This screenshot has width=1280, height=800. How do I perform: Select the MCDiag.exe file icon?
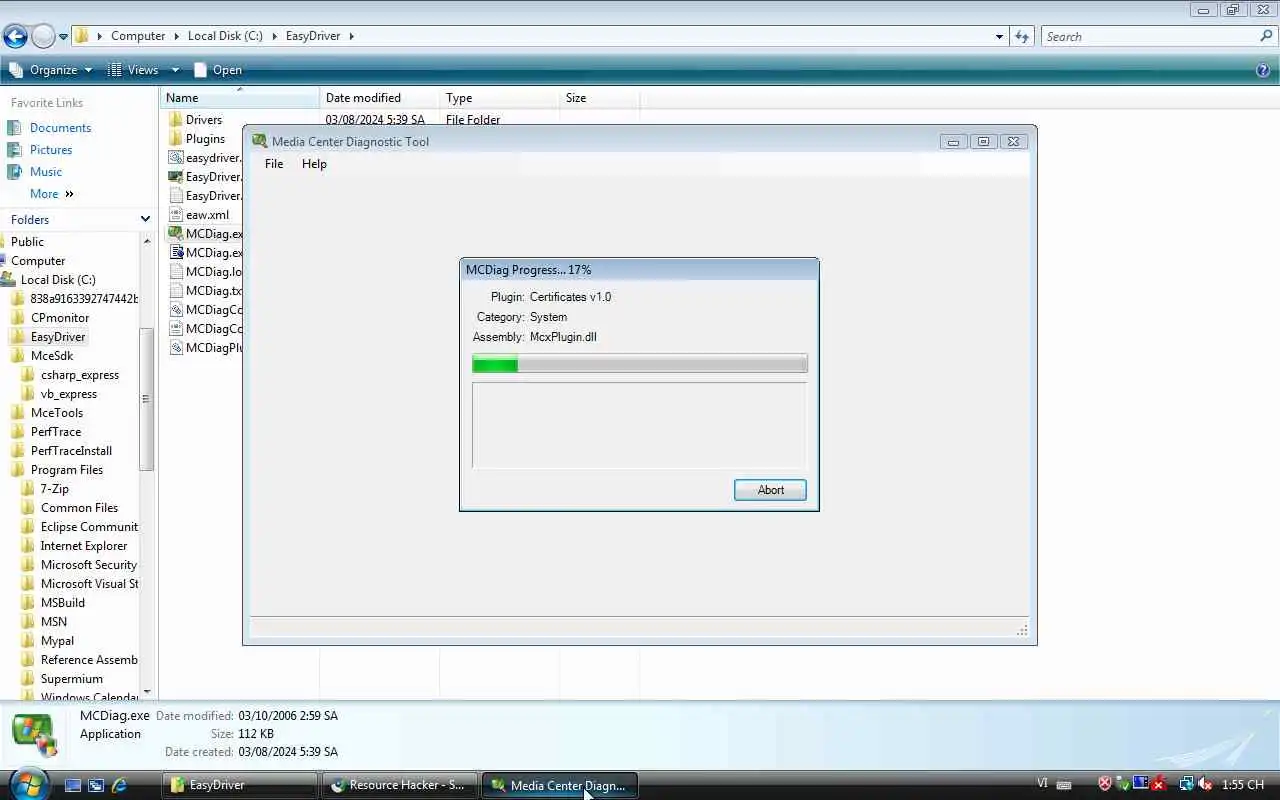coord(176,234)
